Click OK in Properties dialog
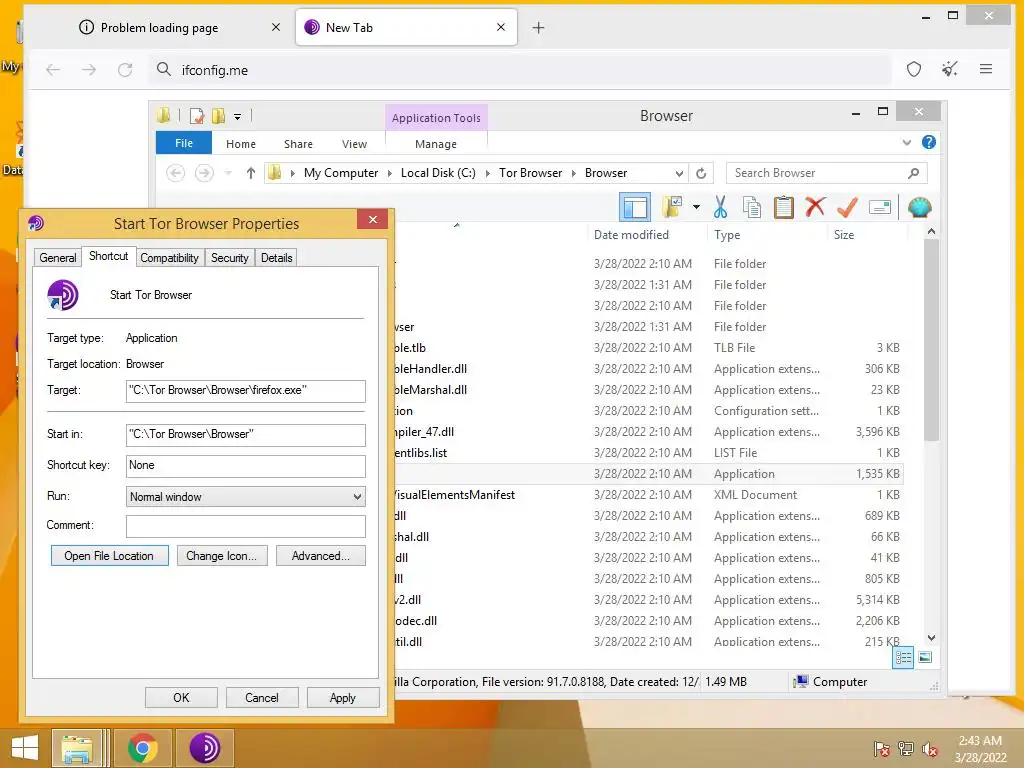 click(x=181, y=697)
